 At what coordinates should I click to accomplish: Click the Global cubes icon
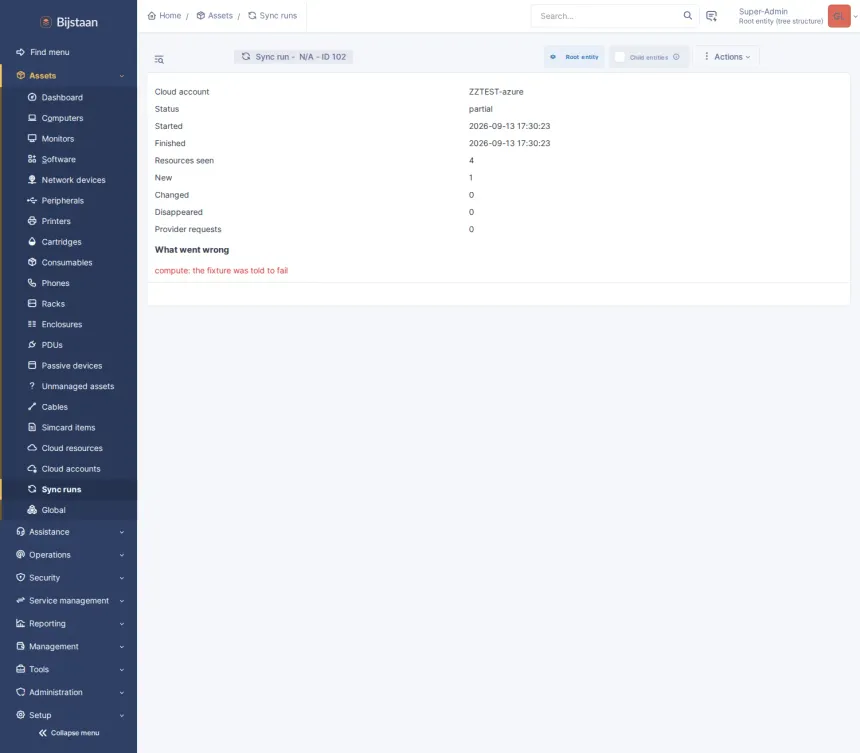[x=32, y=509]
